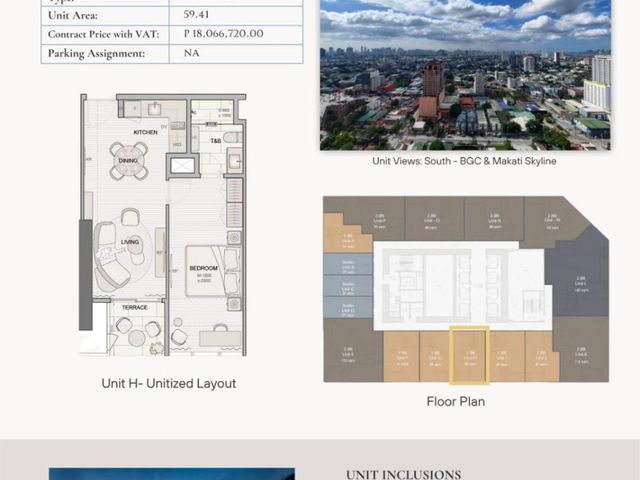Viewport: 640px width, 480px height.
Task: Select the price P 18,066,720.00
Action: (223, 33)
